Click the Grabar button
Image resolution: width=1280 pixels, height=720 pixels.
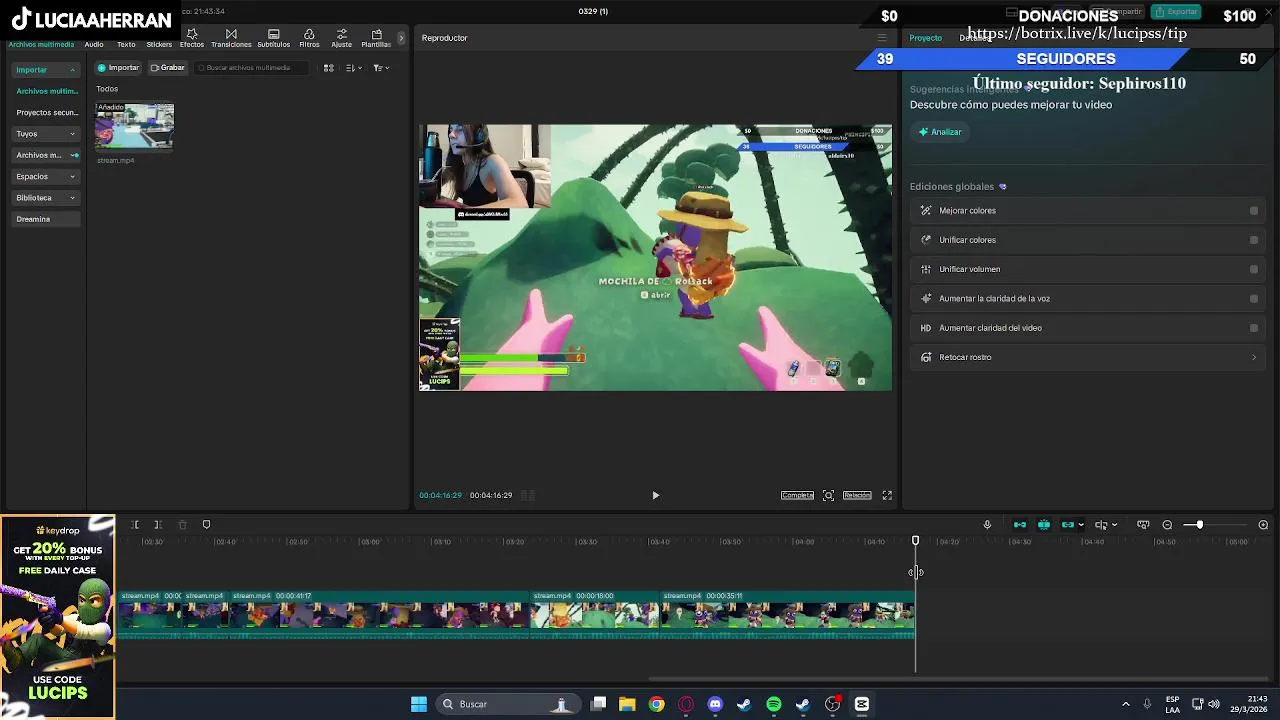click(168, 68)
